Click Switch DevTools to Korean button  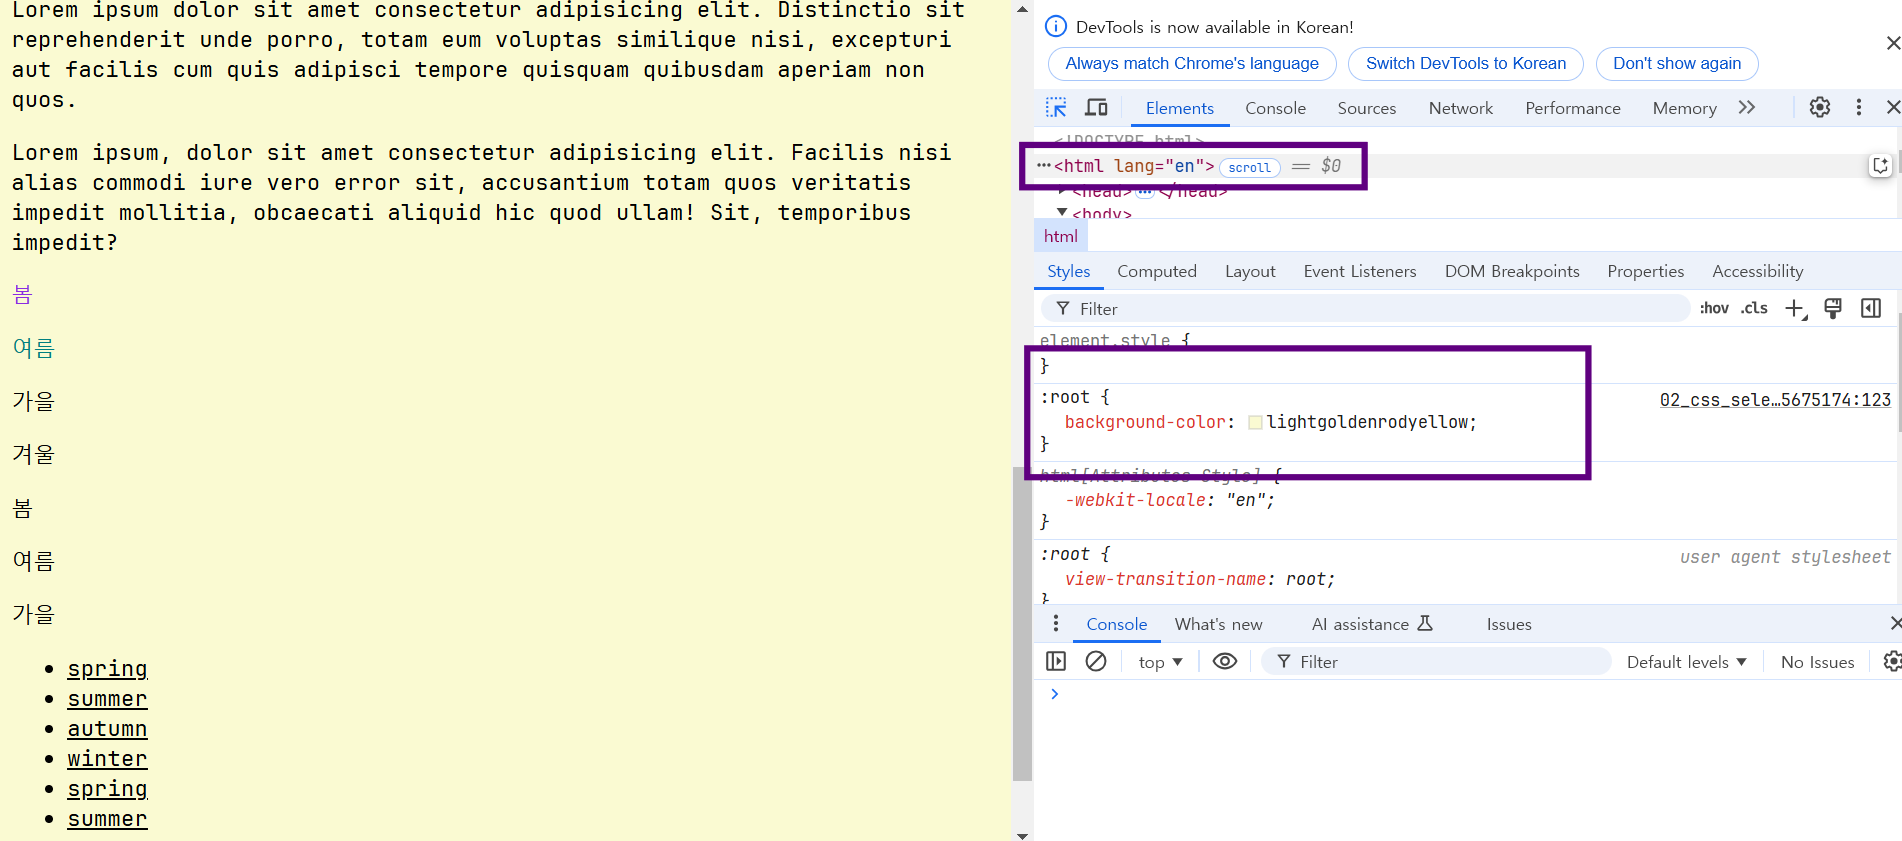coord(1466,63)
